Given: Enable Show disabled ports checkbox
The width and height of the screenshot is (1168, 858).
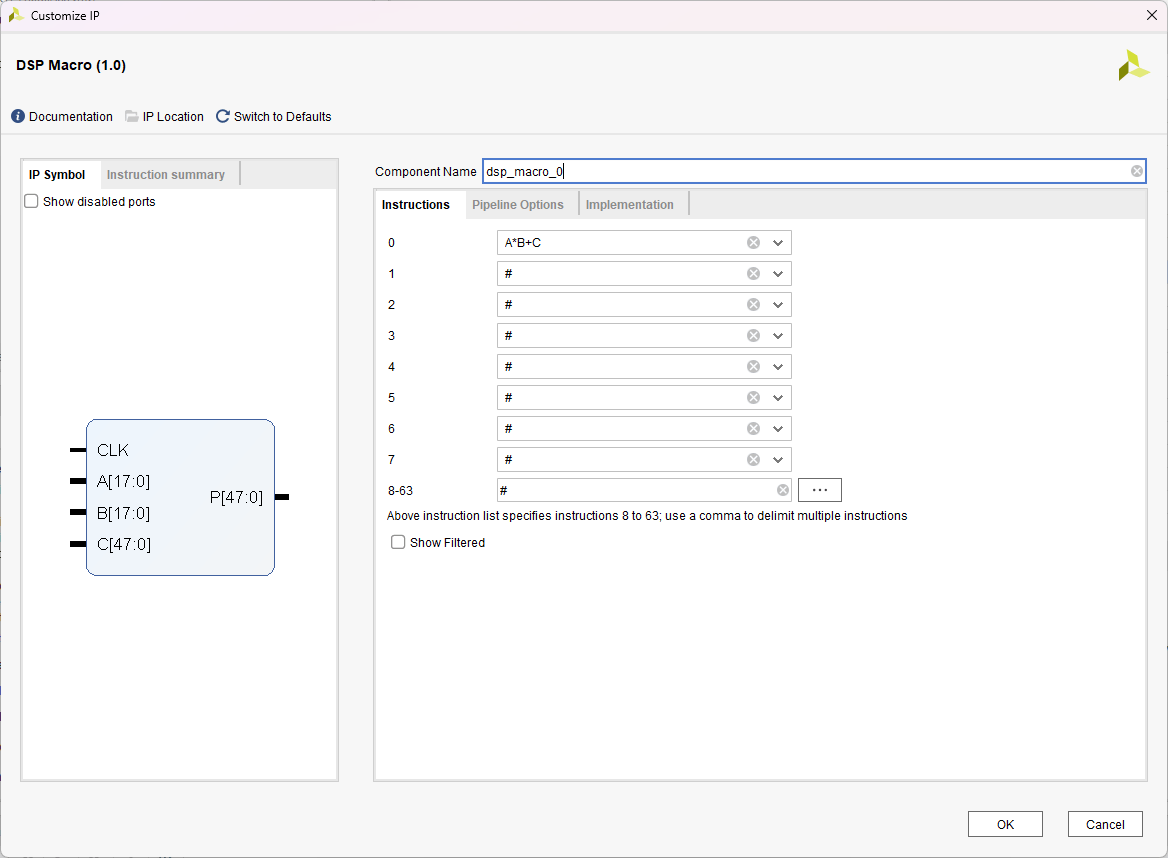Looking at the screenshot, I should click(x=33, y=202).
